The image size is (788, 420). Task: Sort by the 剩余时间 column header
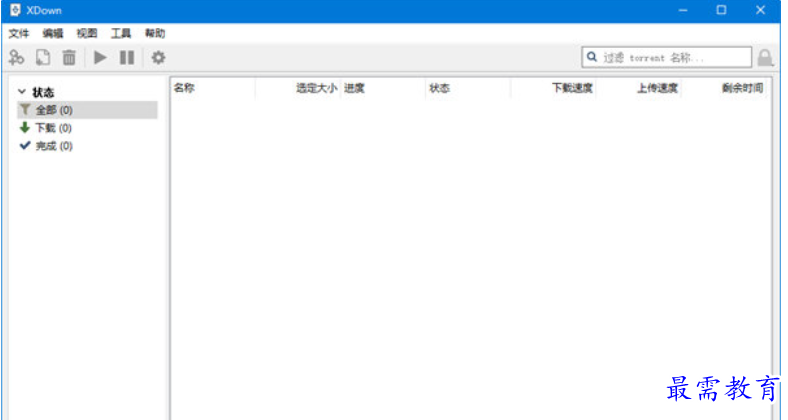tap(726, 88)
